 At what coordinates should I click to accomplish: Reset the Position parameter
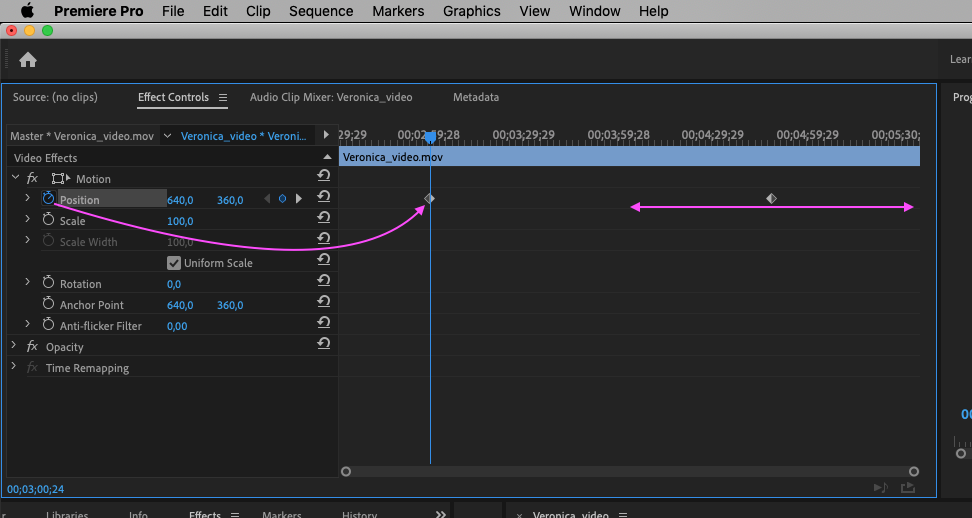point(323,198)
